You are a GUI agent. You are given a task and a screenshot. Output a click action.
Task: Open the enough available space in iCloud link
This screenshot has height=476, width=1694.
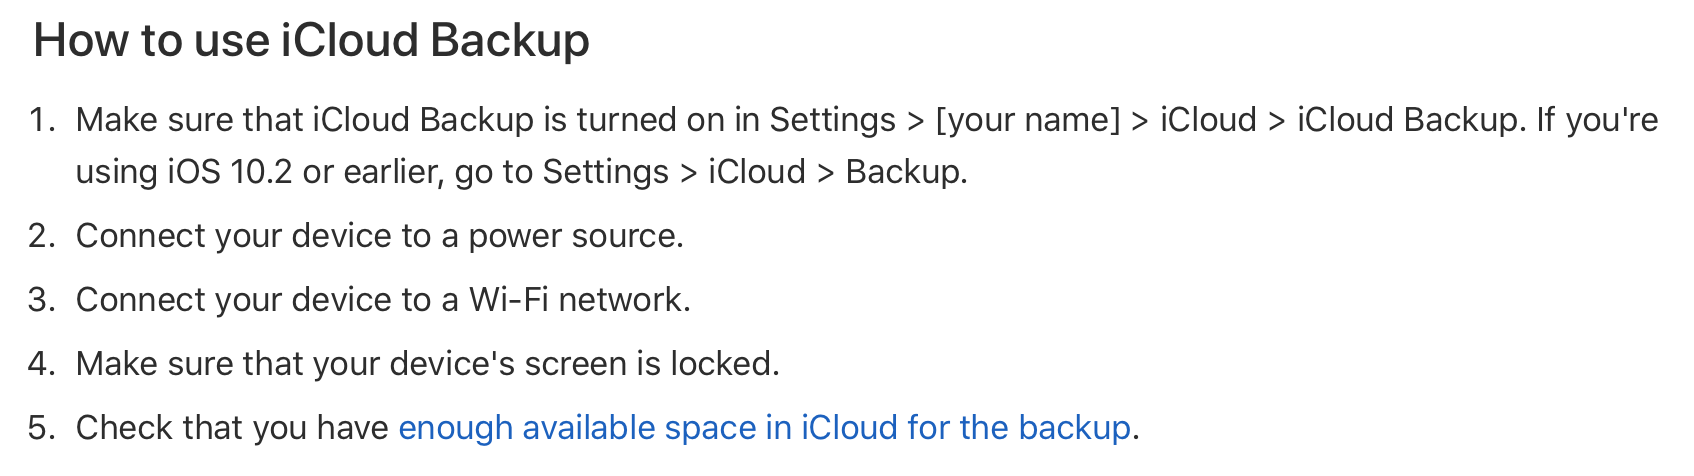764,428
